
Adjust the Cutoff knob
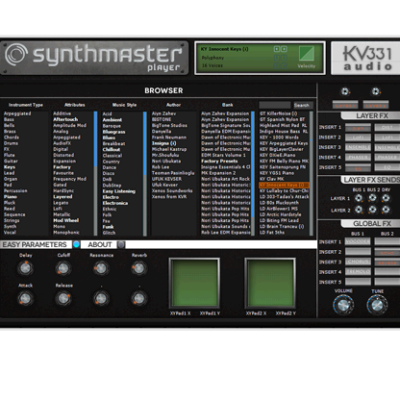click(x=63, y=268)
